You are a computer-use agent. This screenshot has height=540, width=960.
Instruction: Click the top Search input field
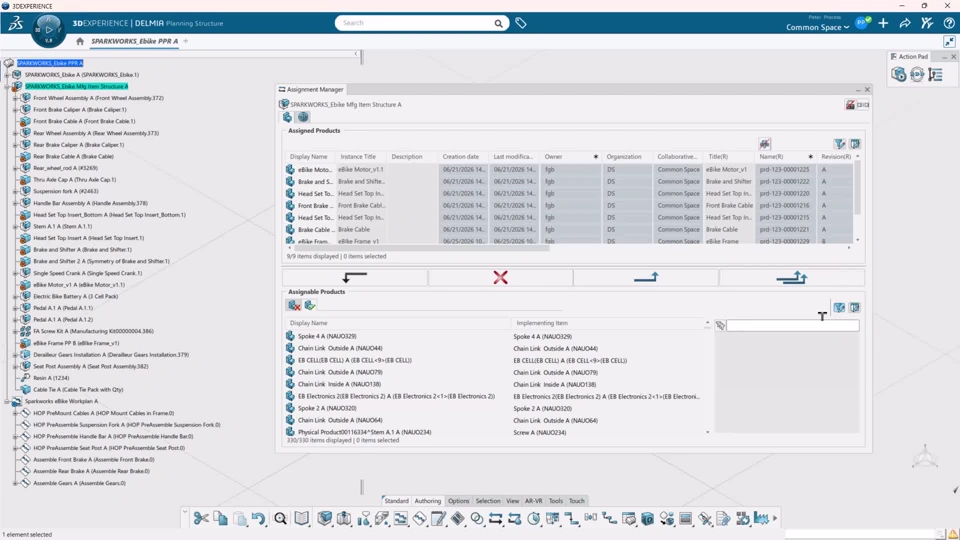(x=416, y=23)
